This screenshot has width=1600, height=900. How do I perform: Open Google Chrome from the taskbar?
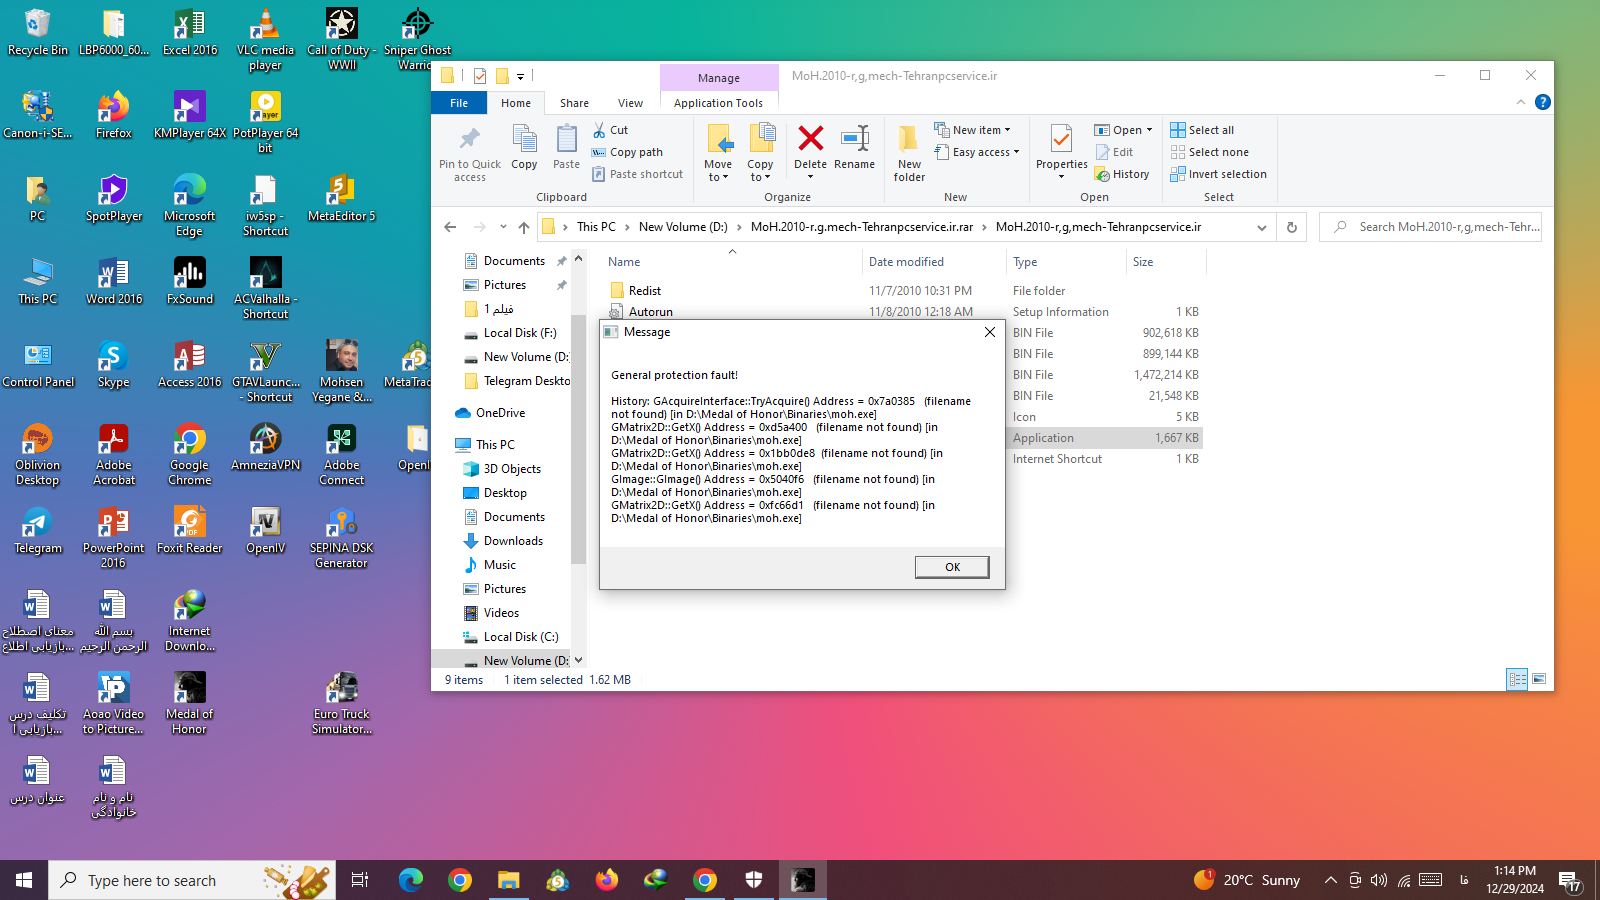(x=460, y=880)
